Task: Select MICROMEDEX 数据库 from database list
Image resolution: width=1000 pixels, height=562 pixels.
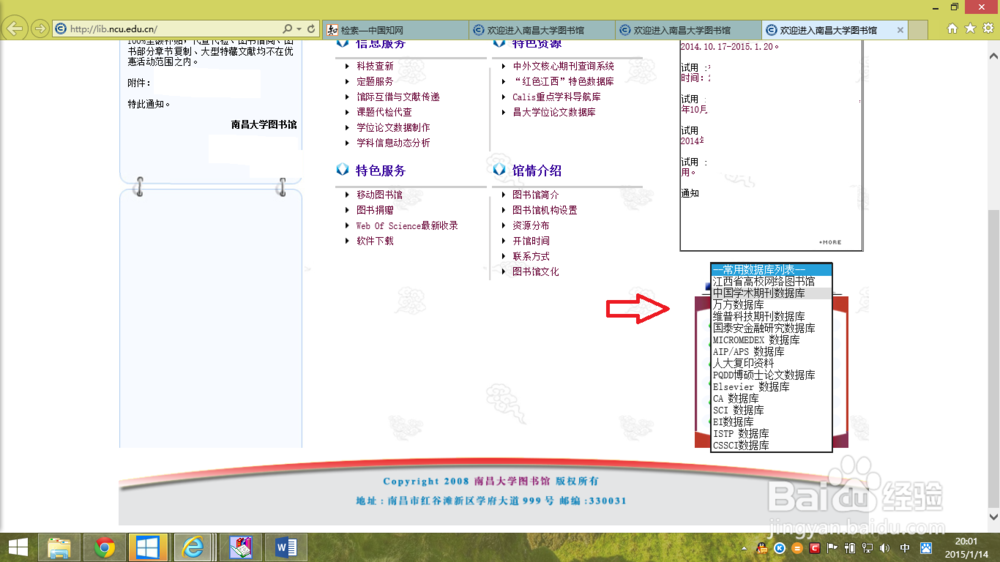Action: pyautogui.click(x=771, y=340)
